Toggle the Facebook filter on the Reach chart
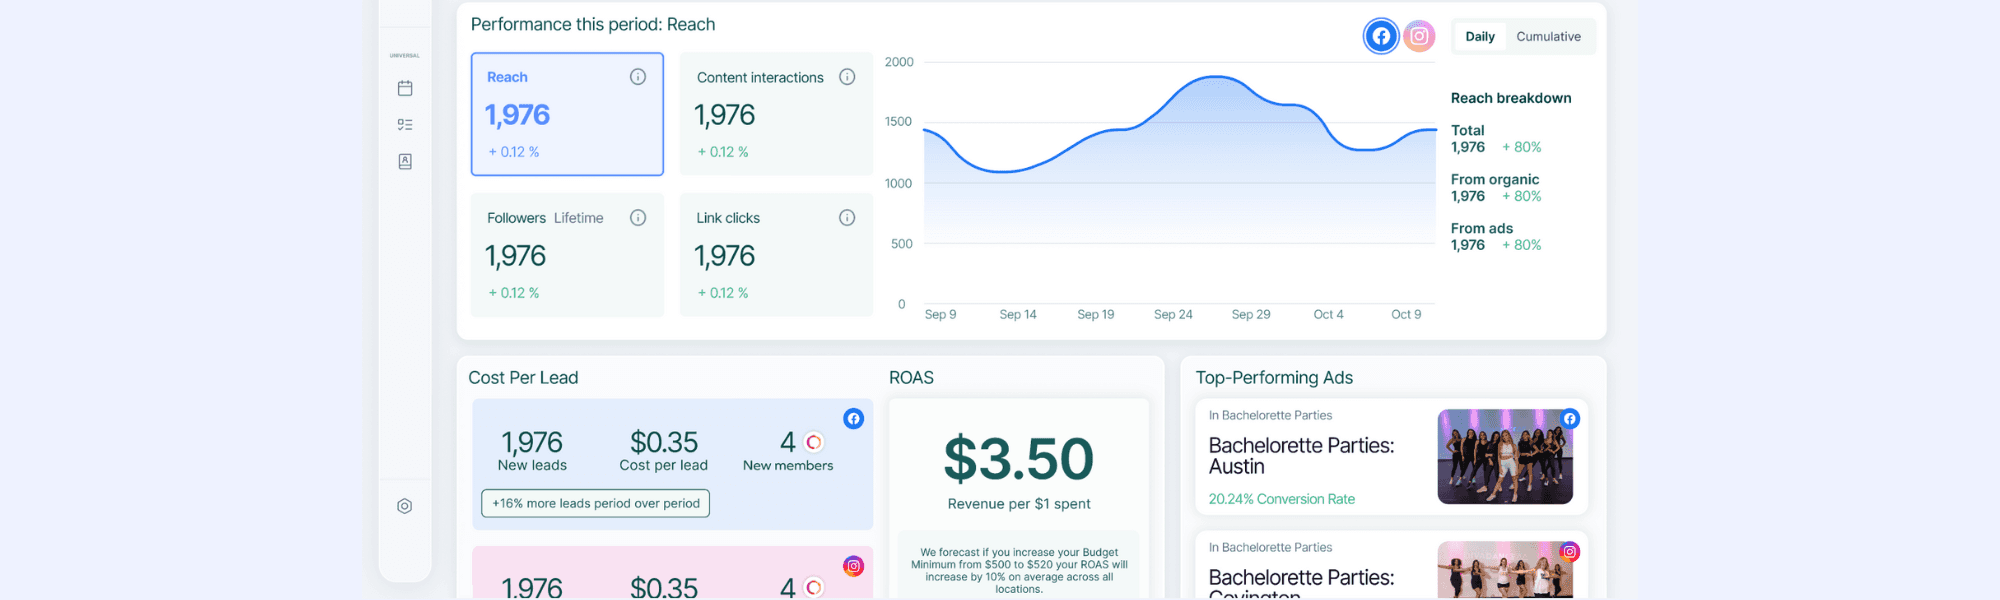 [x=1381, y=36]
